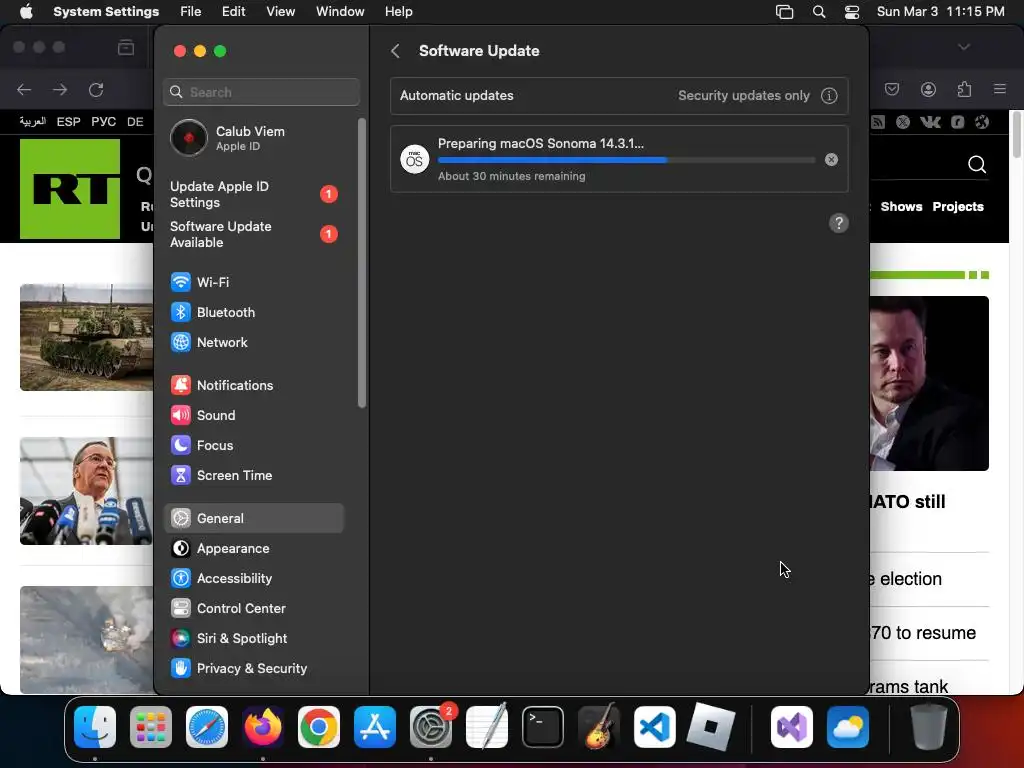Open Firefox hamburger menu

[1000, 89]
